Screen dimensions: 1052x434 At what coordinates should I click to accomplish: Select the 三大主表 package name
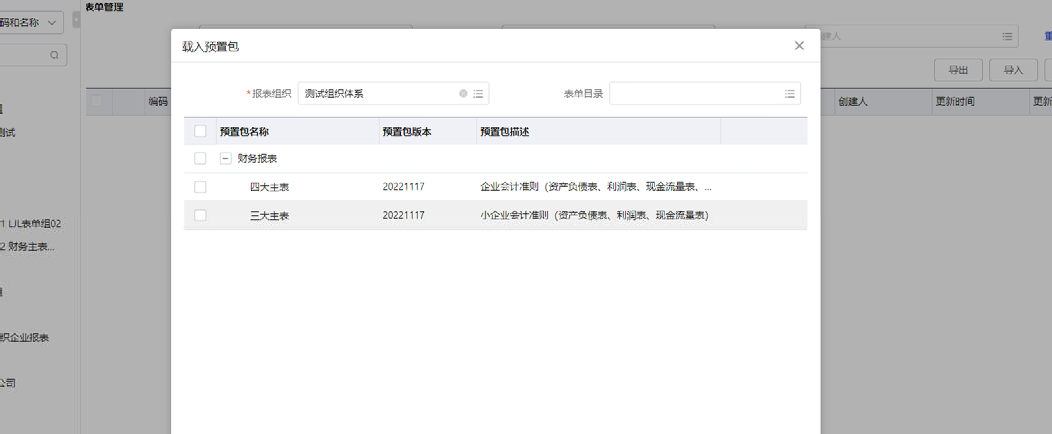pyautogui.click(x=270, y=215)
